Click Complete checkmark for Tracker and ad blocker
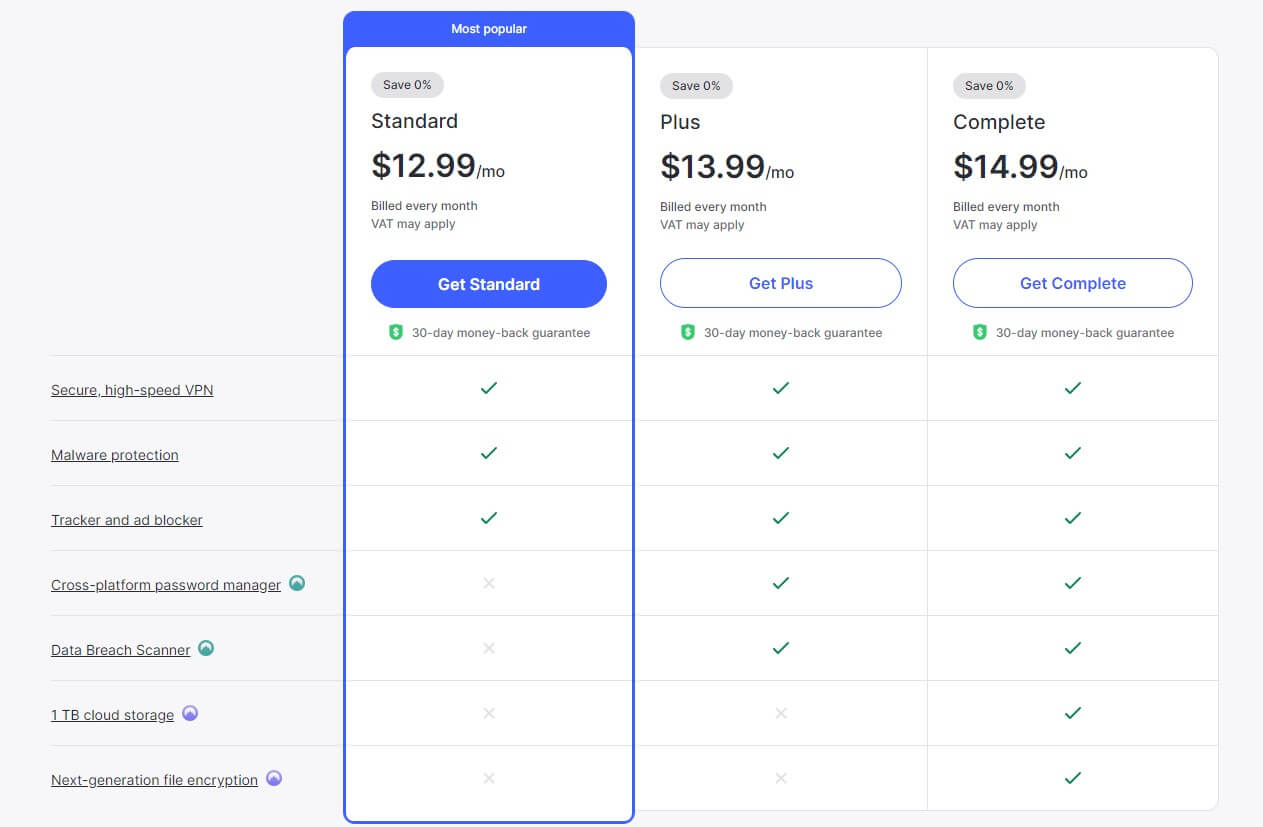 pyautogui.click(x=1073, y=518)
